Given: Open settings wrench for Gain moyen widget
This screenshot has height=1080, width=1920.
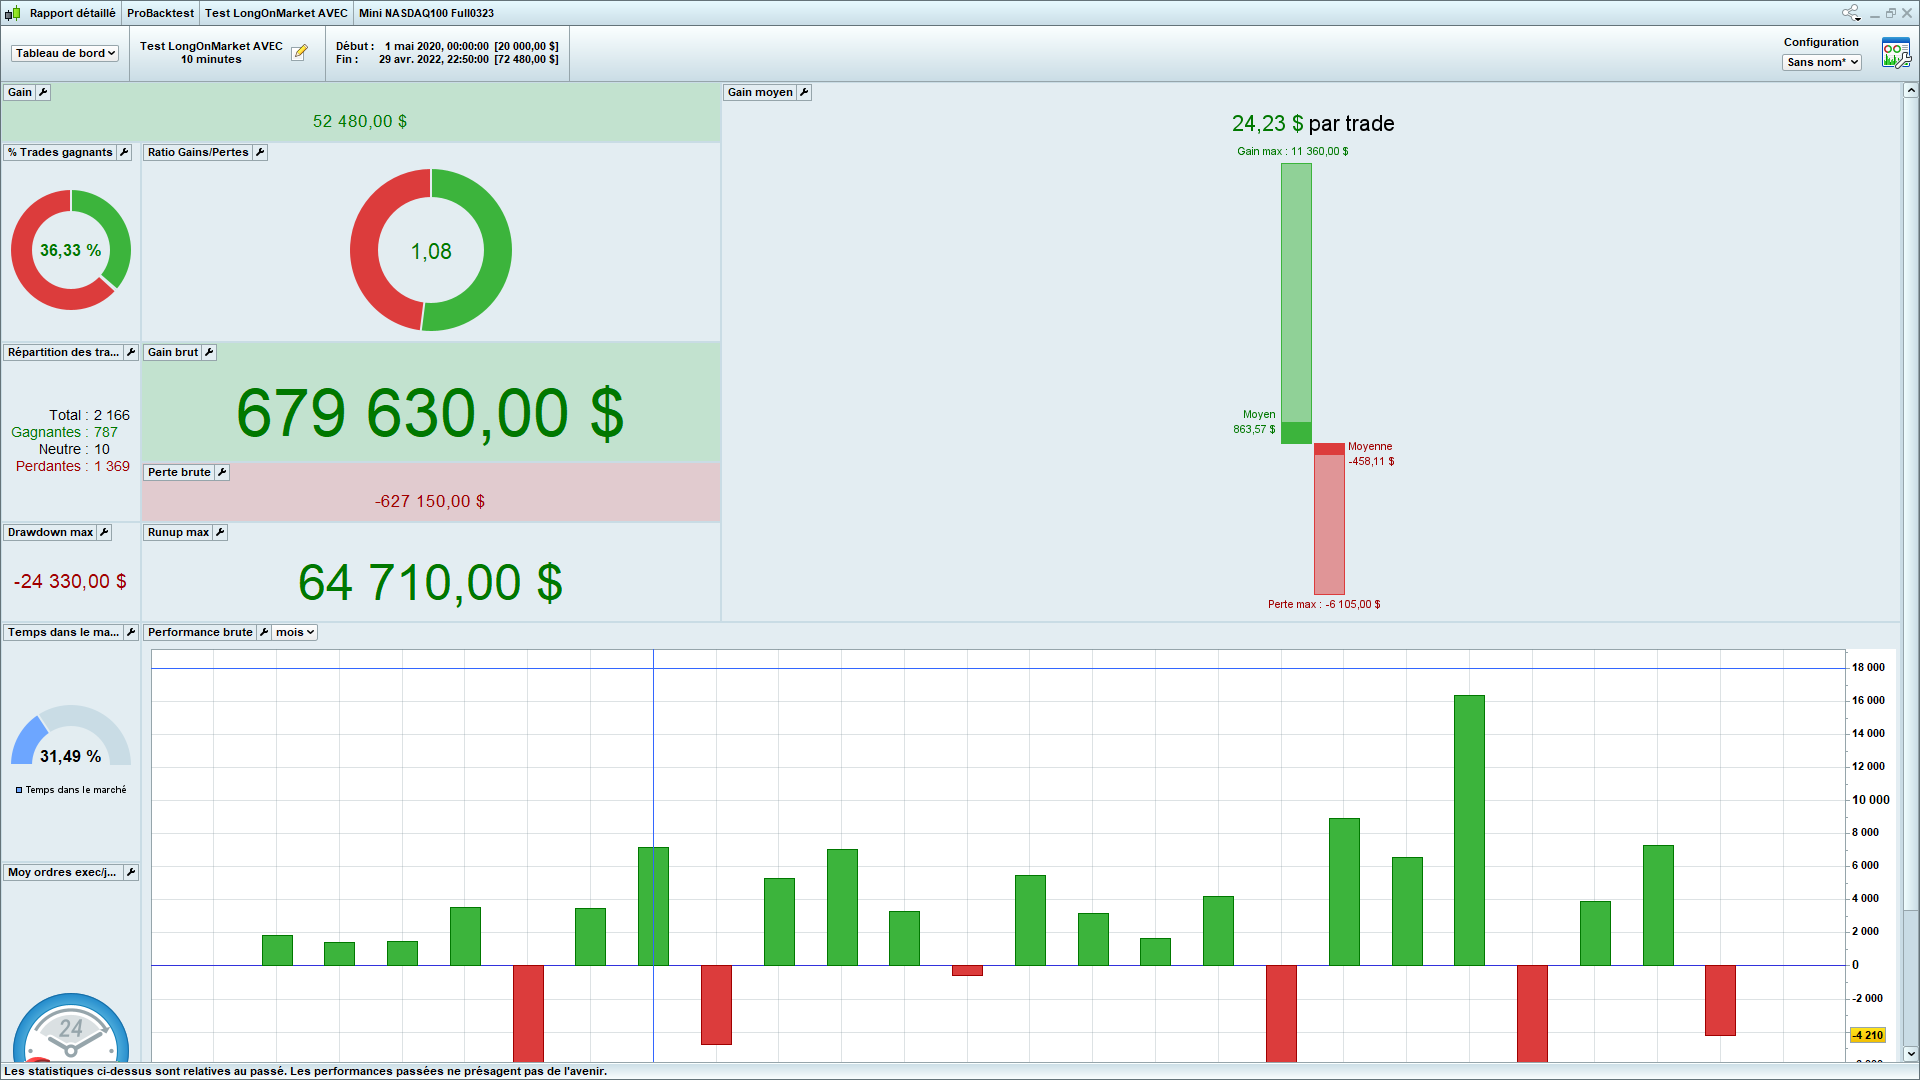Looking at the screenshot, I should click(x=804, y=92).
